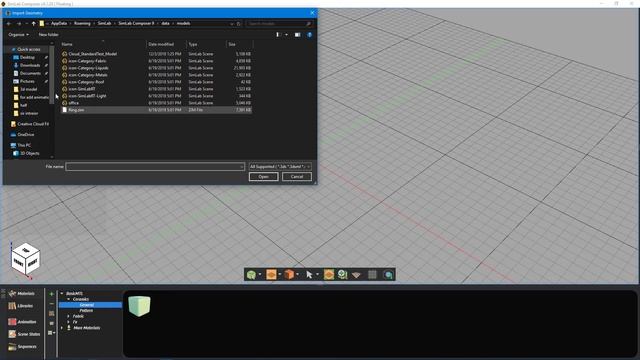Open Desktop in the navigation pane
This screenshot has height=360, width=640.
point(27,58)
